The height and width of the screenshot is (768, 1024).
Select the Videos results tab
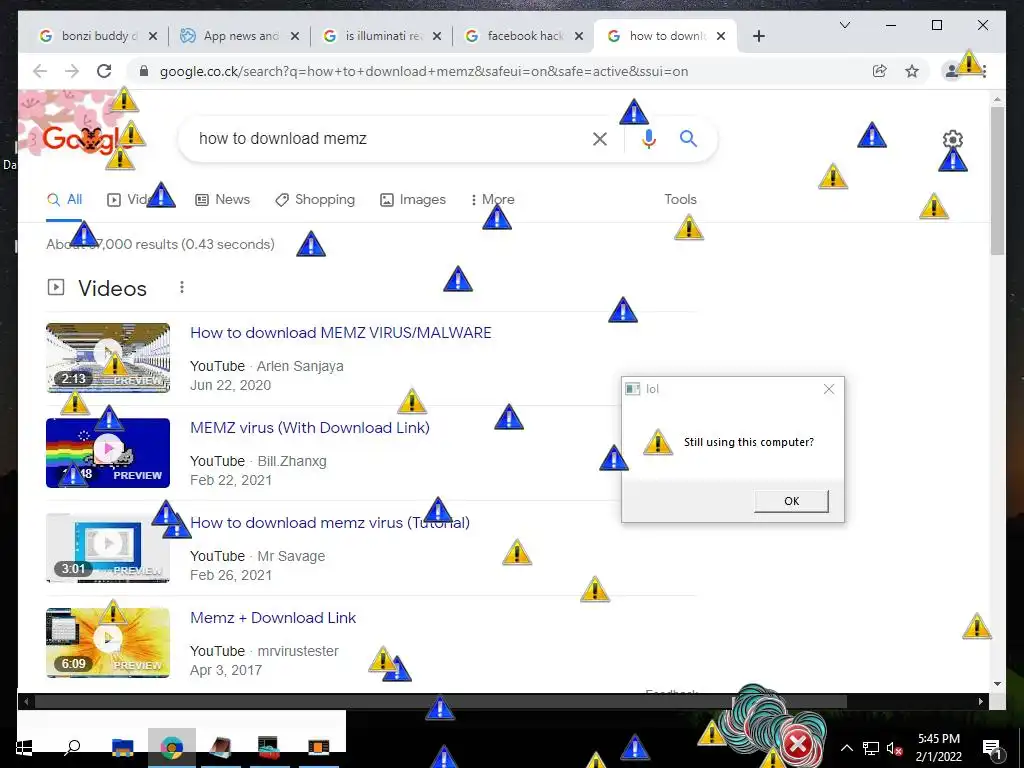[136, 199]
